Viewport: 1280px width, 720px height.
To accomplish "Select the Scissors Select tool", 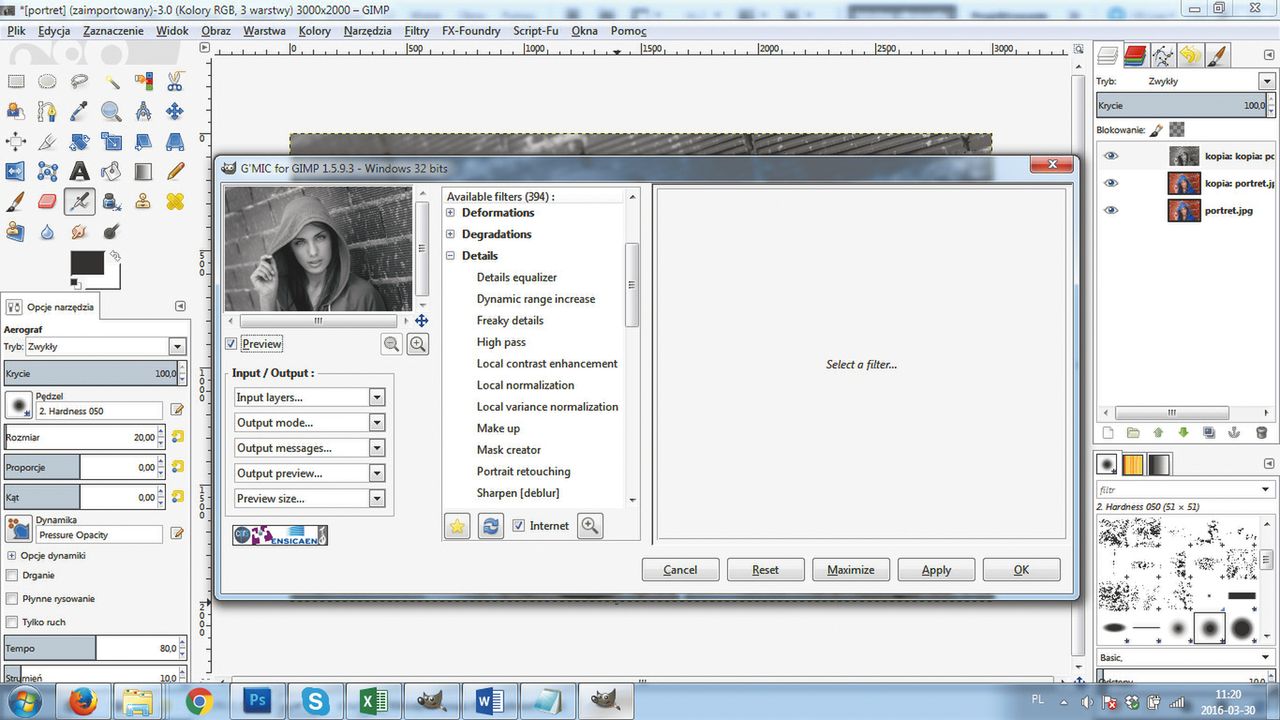I will tap(175, 82).
